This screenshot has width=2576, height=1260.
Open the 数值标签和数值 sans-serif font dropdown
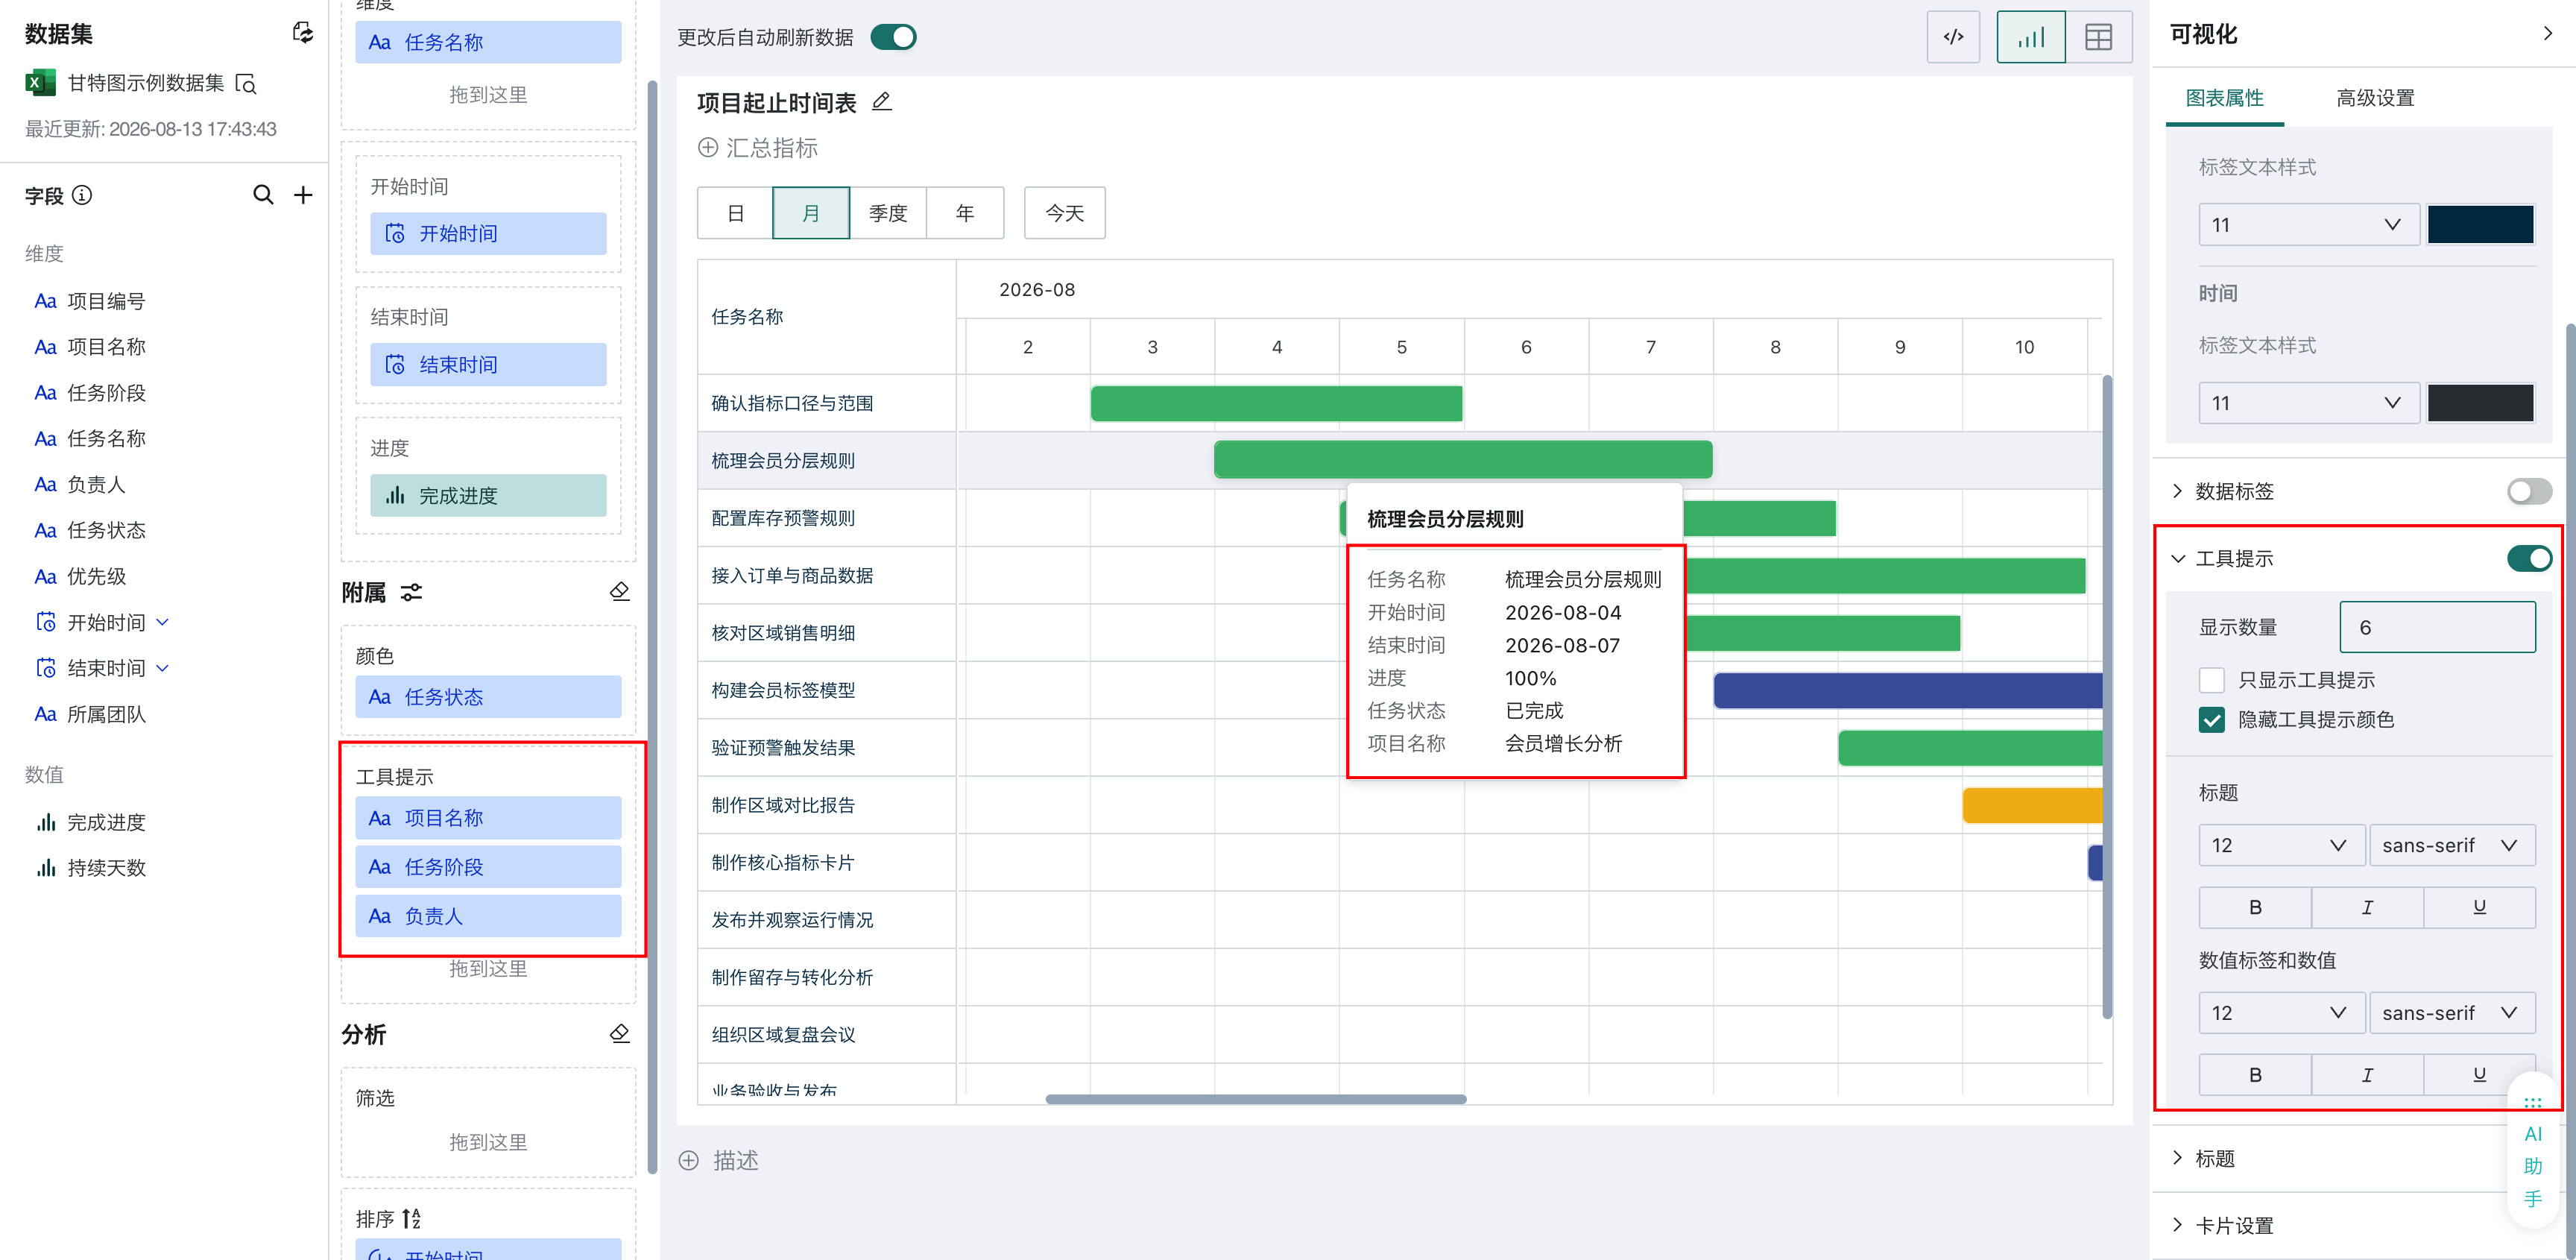pyautogui.click(x=2451, y=1013)
